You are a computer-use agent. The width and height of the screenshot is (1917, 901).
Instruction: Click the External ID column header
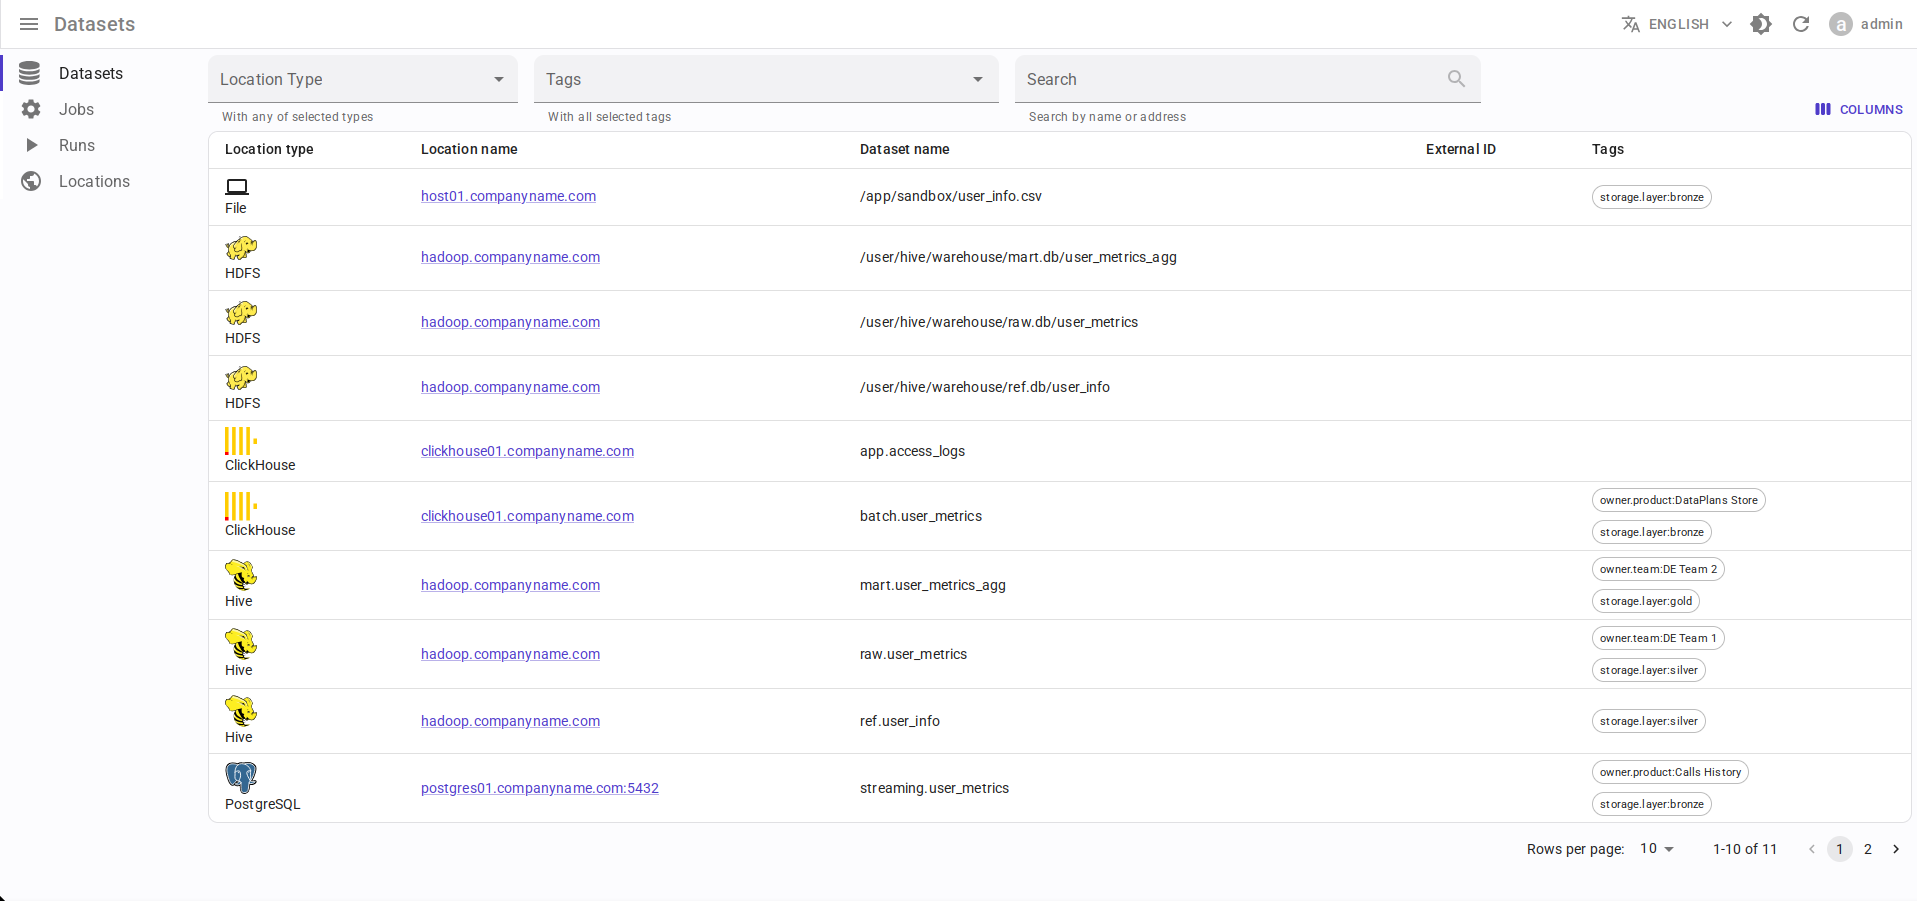[x=1461, y=149]
